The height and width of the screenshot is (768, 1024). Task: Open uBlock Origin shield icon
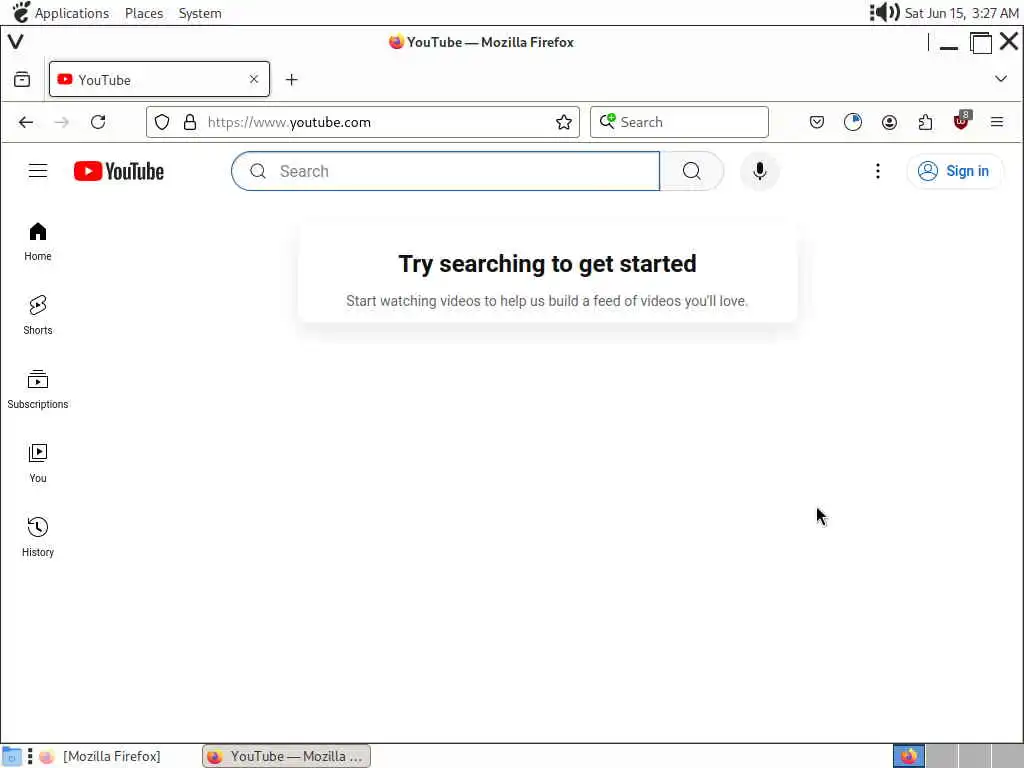[x=962, y=121]
